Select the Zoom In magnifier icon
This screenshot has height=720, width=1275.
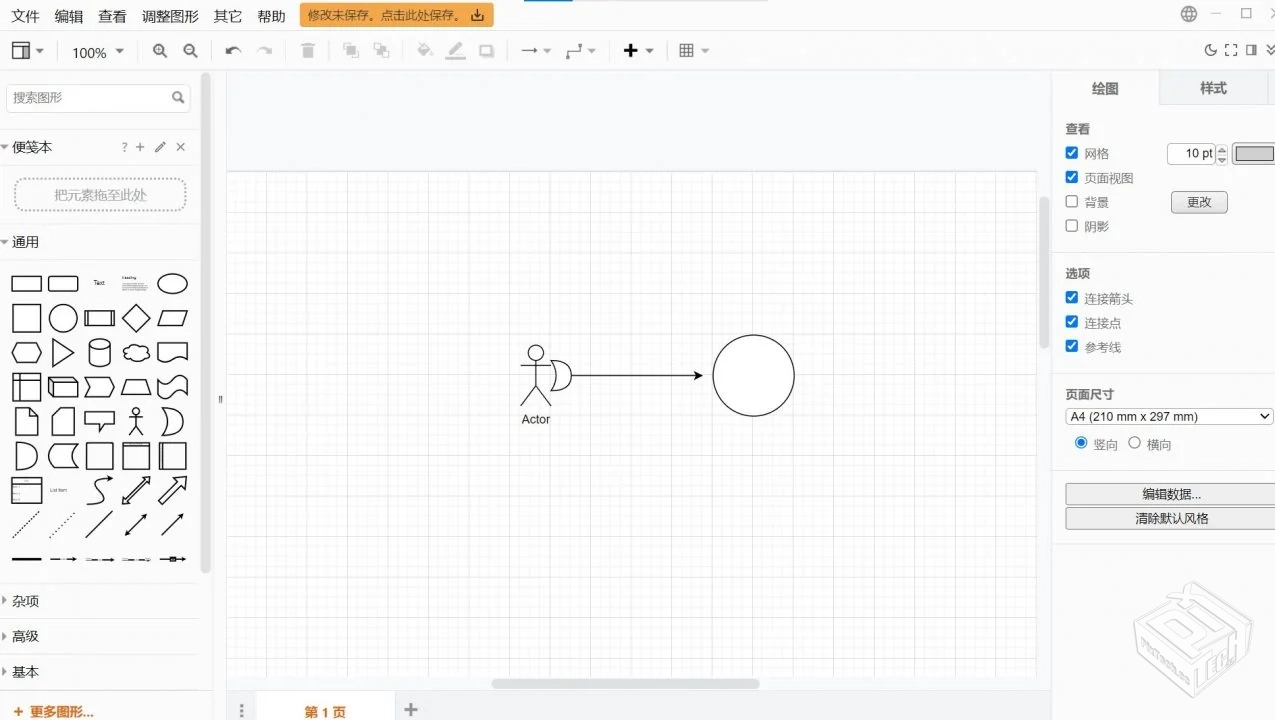[x=160, y=50]
